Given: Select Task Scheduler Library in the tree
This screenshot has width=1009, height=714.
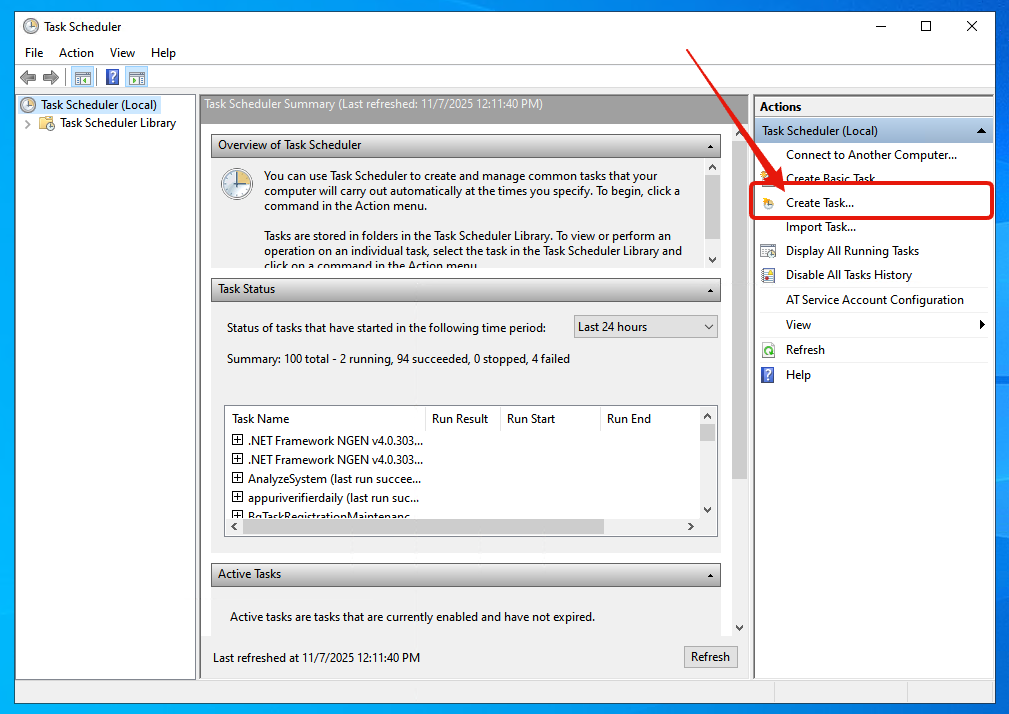Looking at the screenshot, I should click(x=118, y=123).
